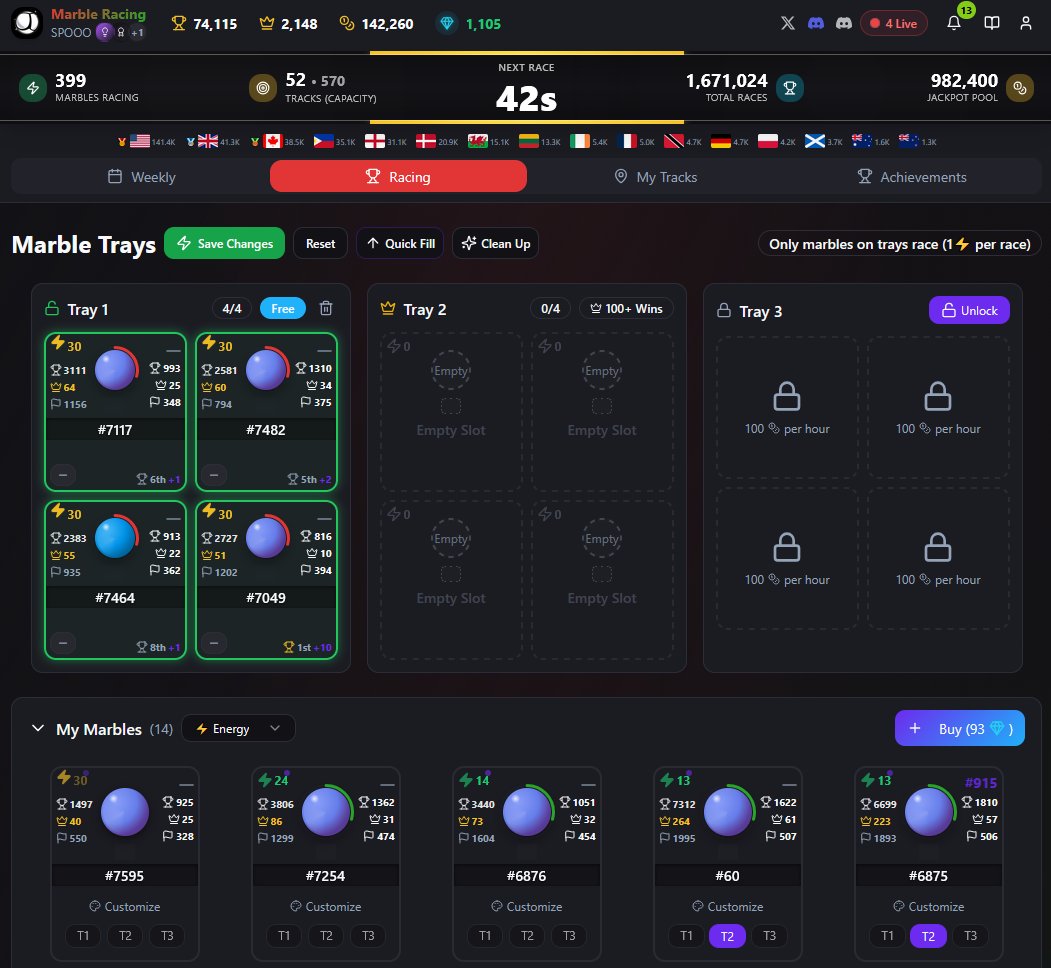
Task: Open the X (Twitter) link icon
Action: click(x=788, y=23)
